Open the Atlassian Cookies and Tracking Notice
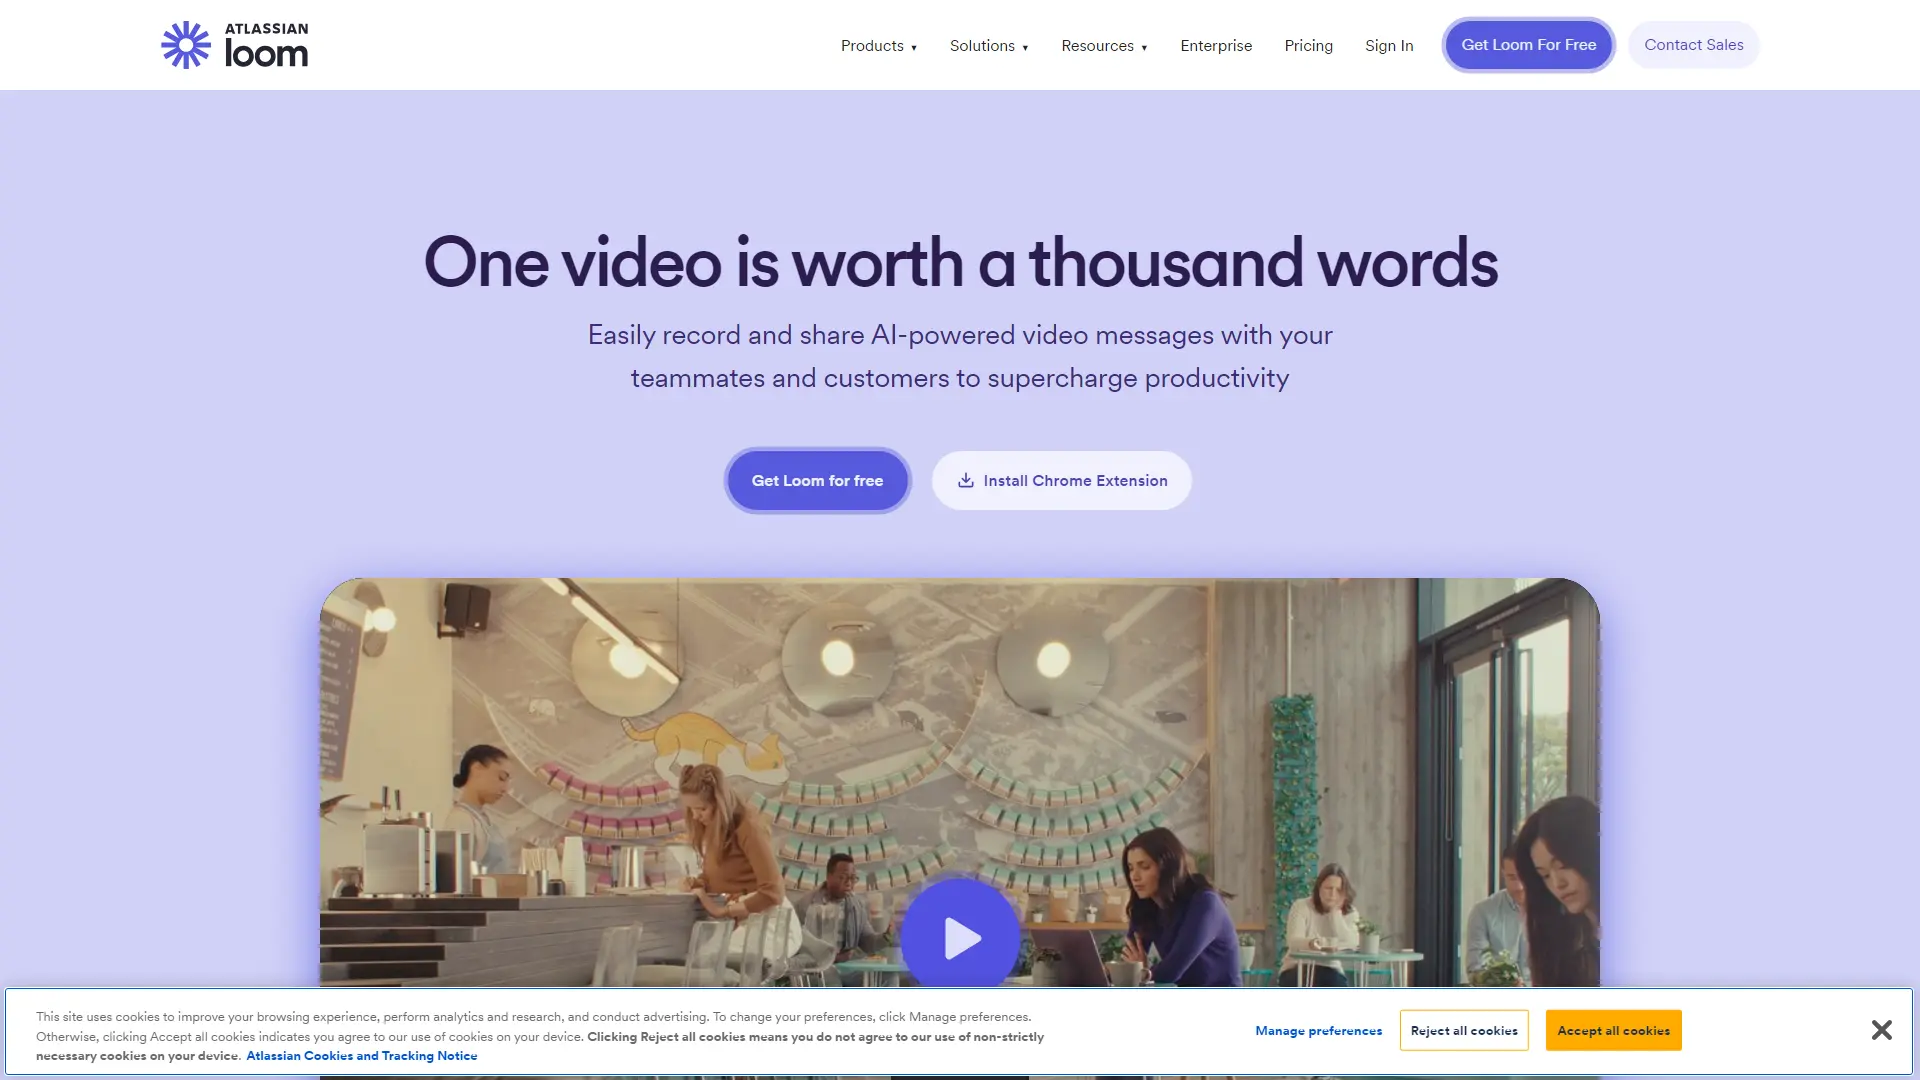1920x1080 pixels. (x=361, y=1056)
